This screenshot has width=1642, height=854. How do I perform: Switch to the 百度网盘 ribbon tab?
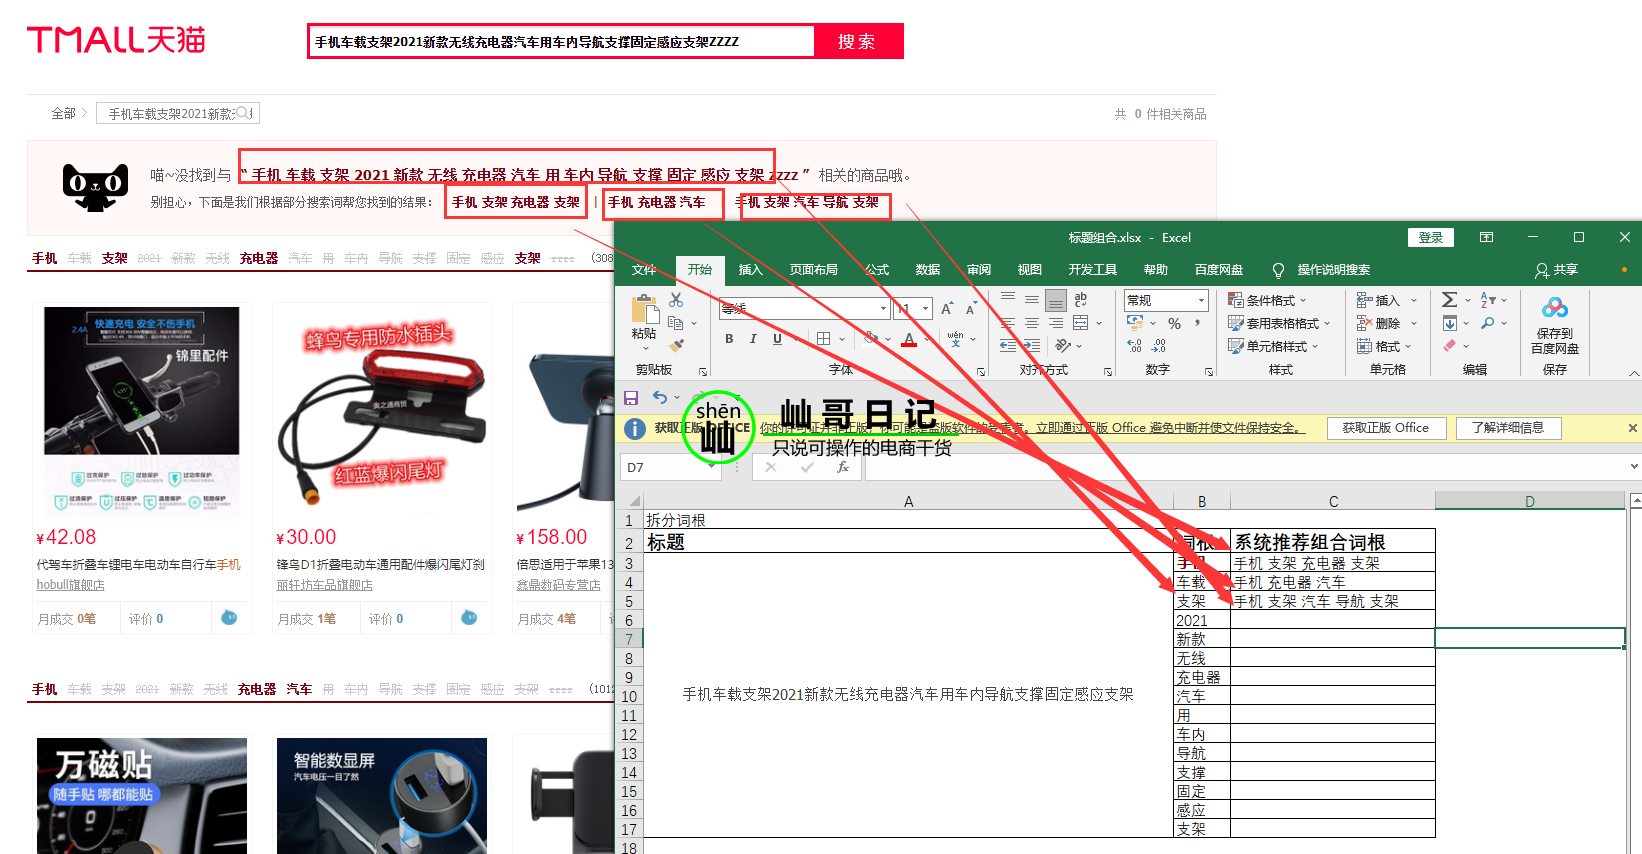tap(1219, 270)
